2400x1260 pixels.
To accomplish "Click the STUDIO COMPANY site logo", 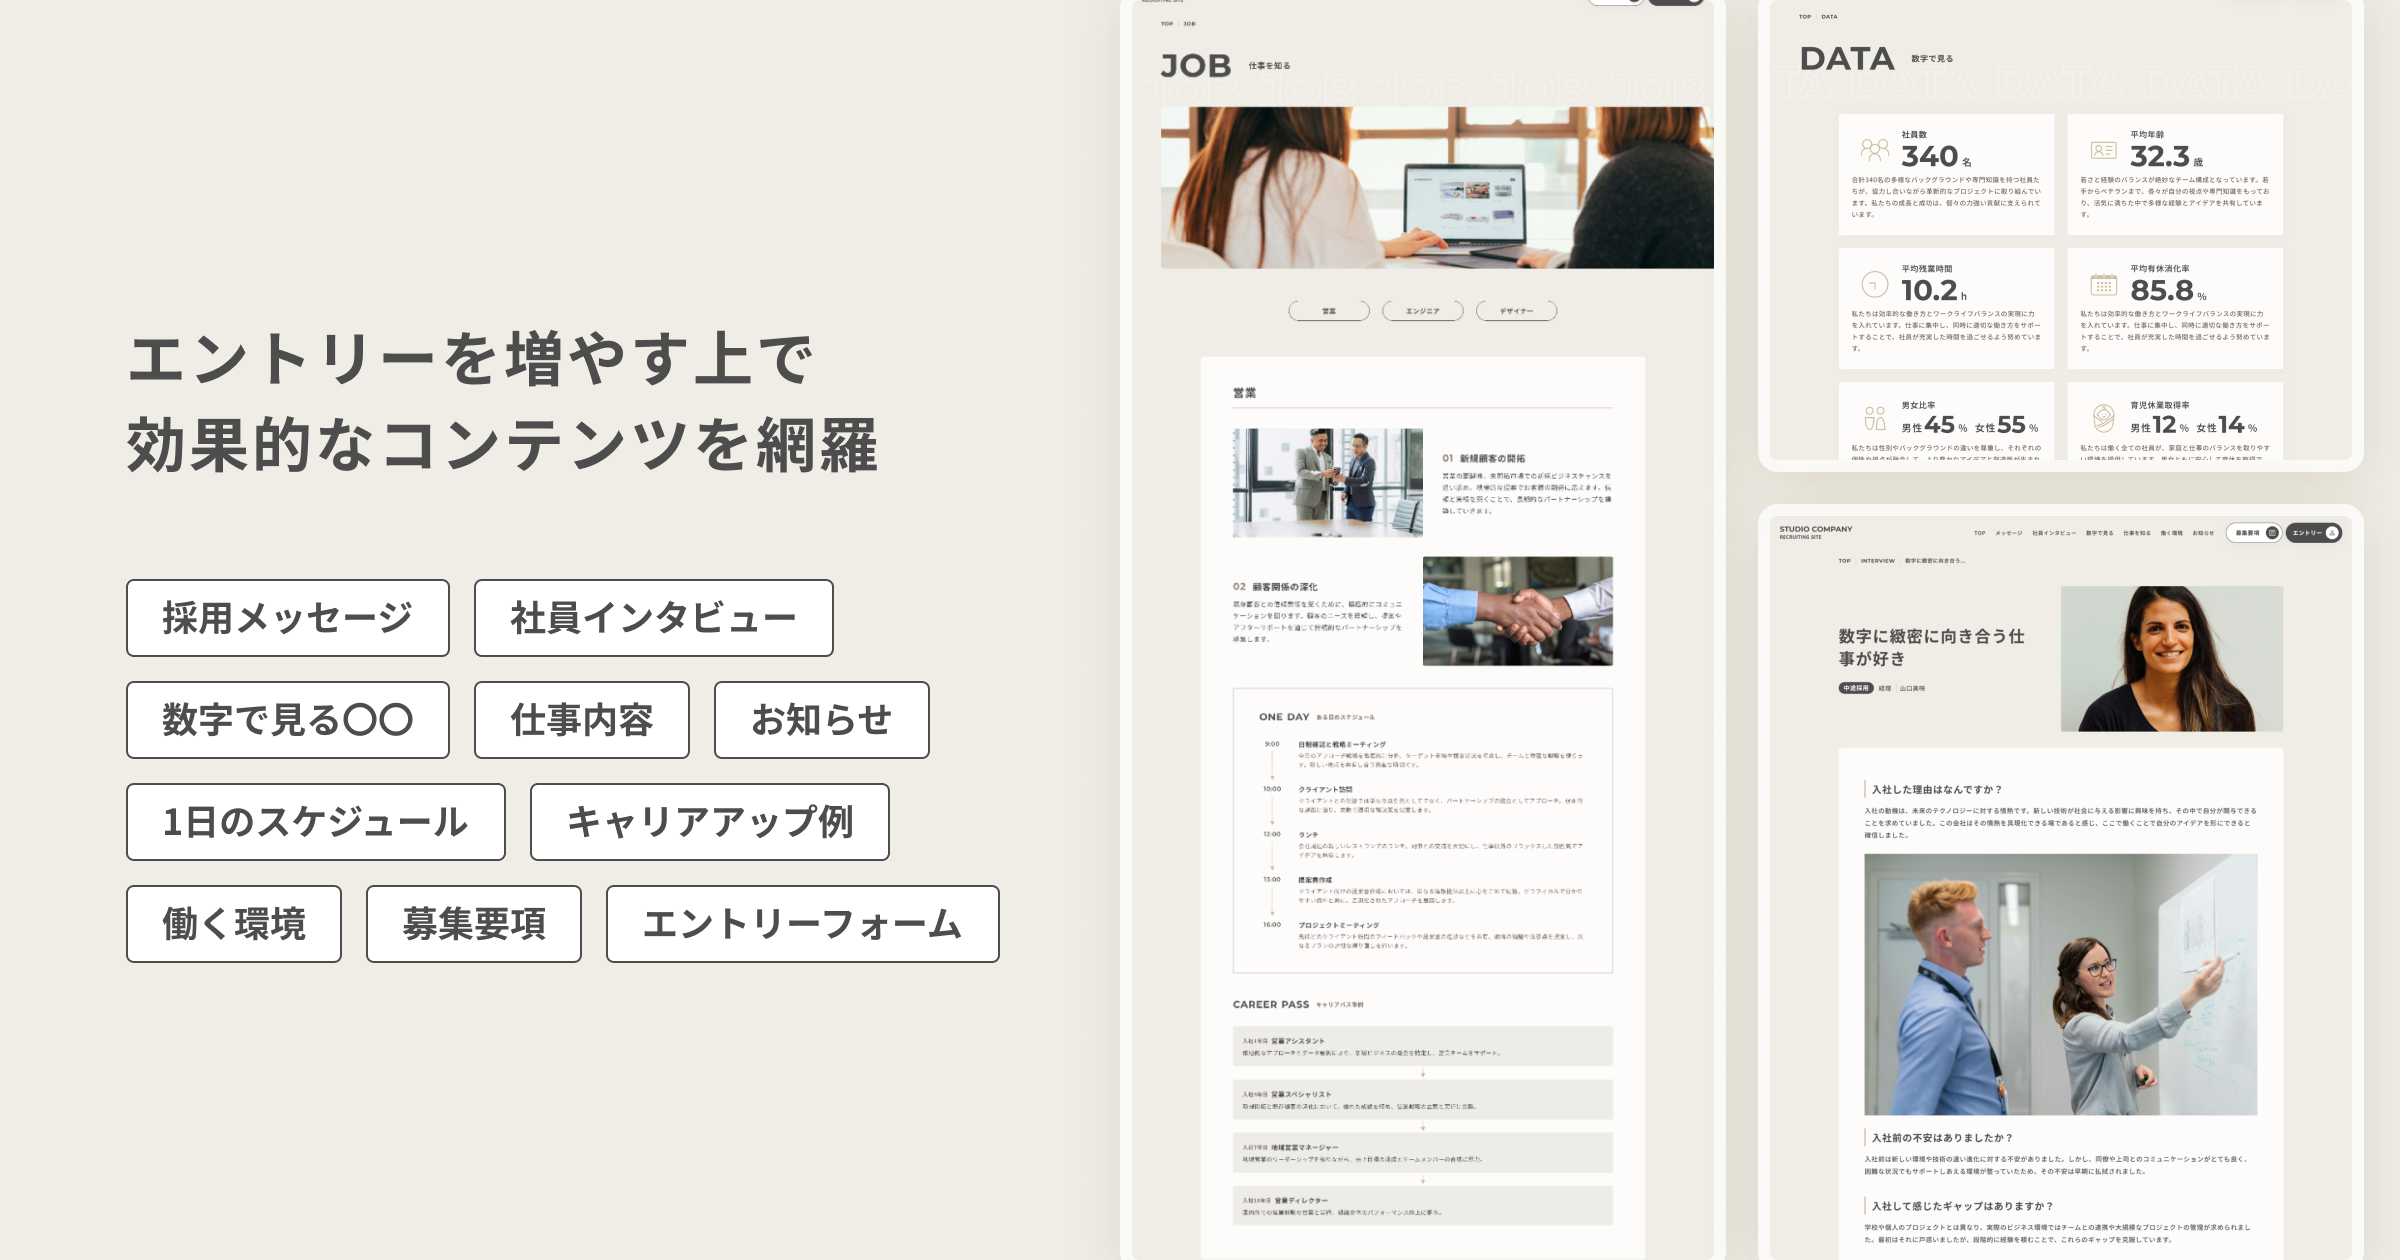I will pyautogui.click(x=1815, y=531).
